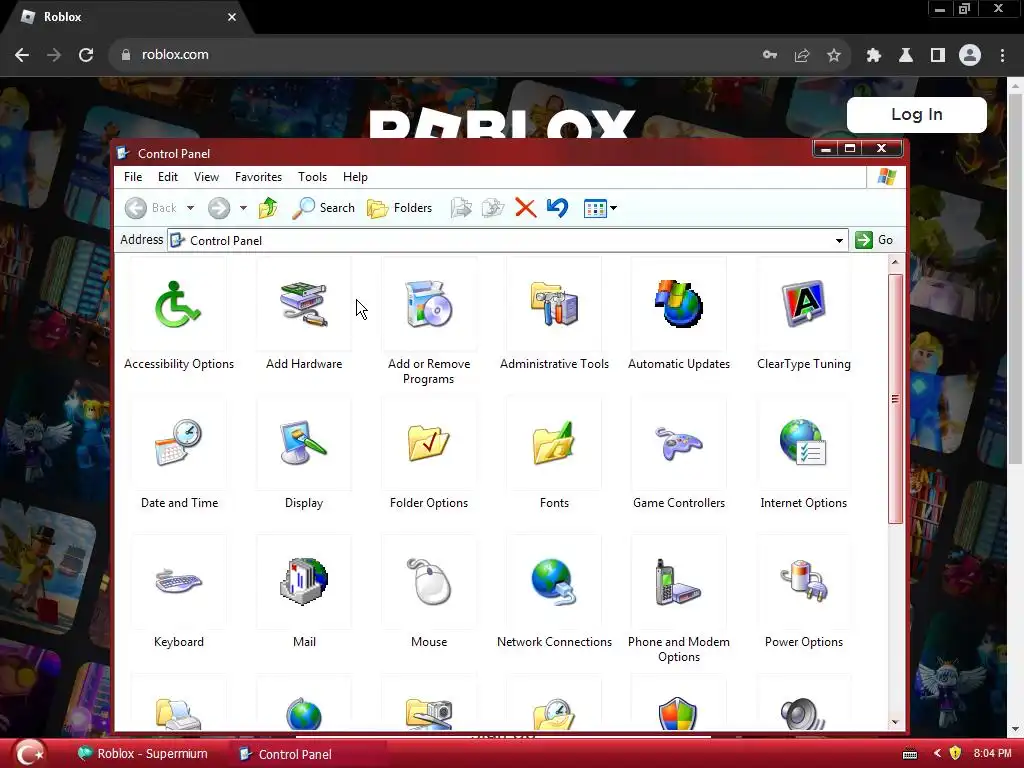1024x768 pixels.
Task: Click the Start button on the taskbar
Action: [x=29, y=753]
